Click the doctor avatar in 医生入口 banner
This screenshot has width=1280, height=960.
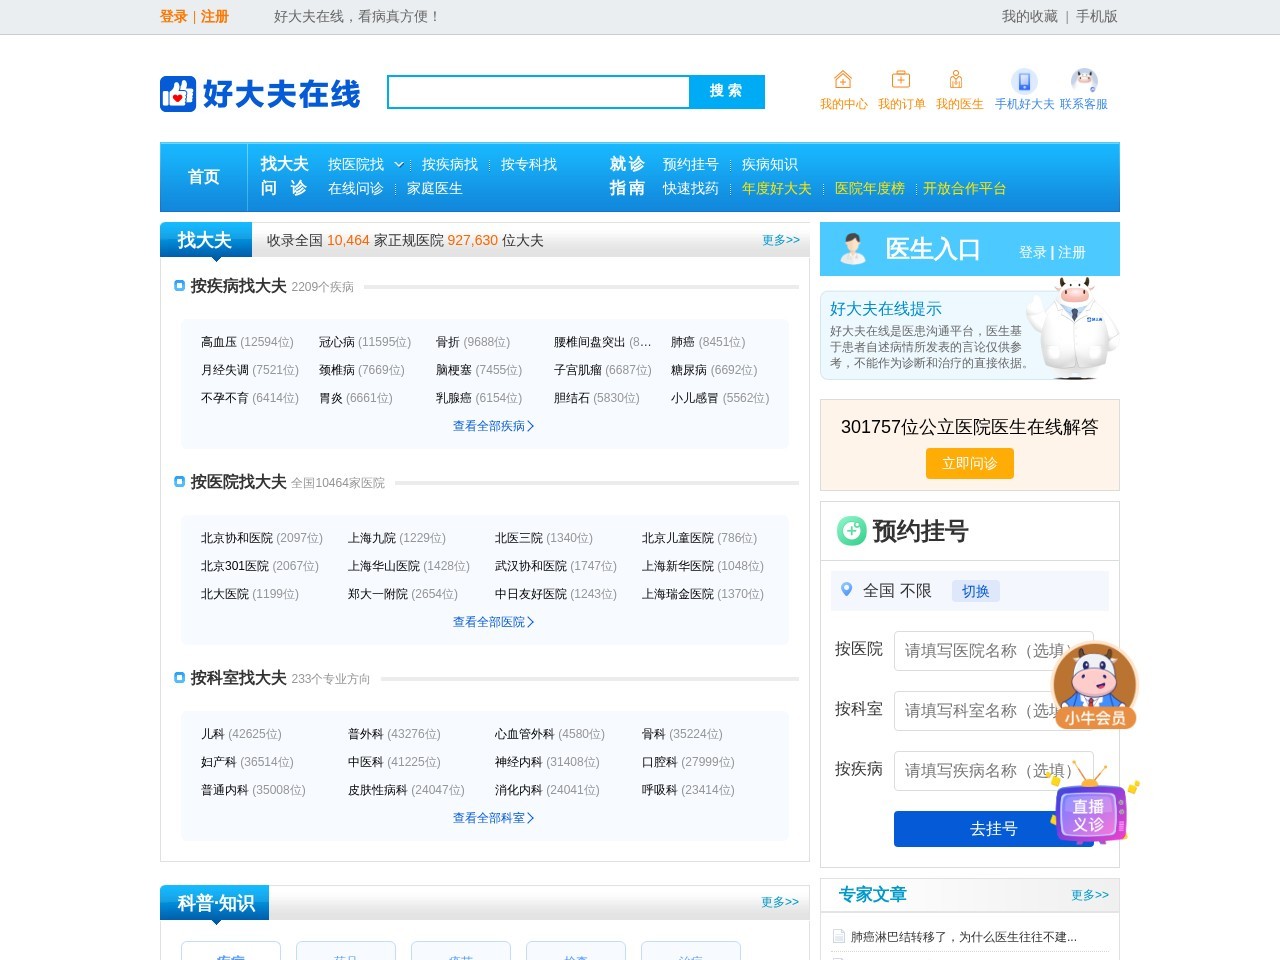(x=852, y=248)
